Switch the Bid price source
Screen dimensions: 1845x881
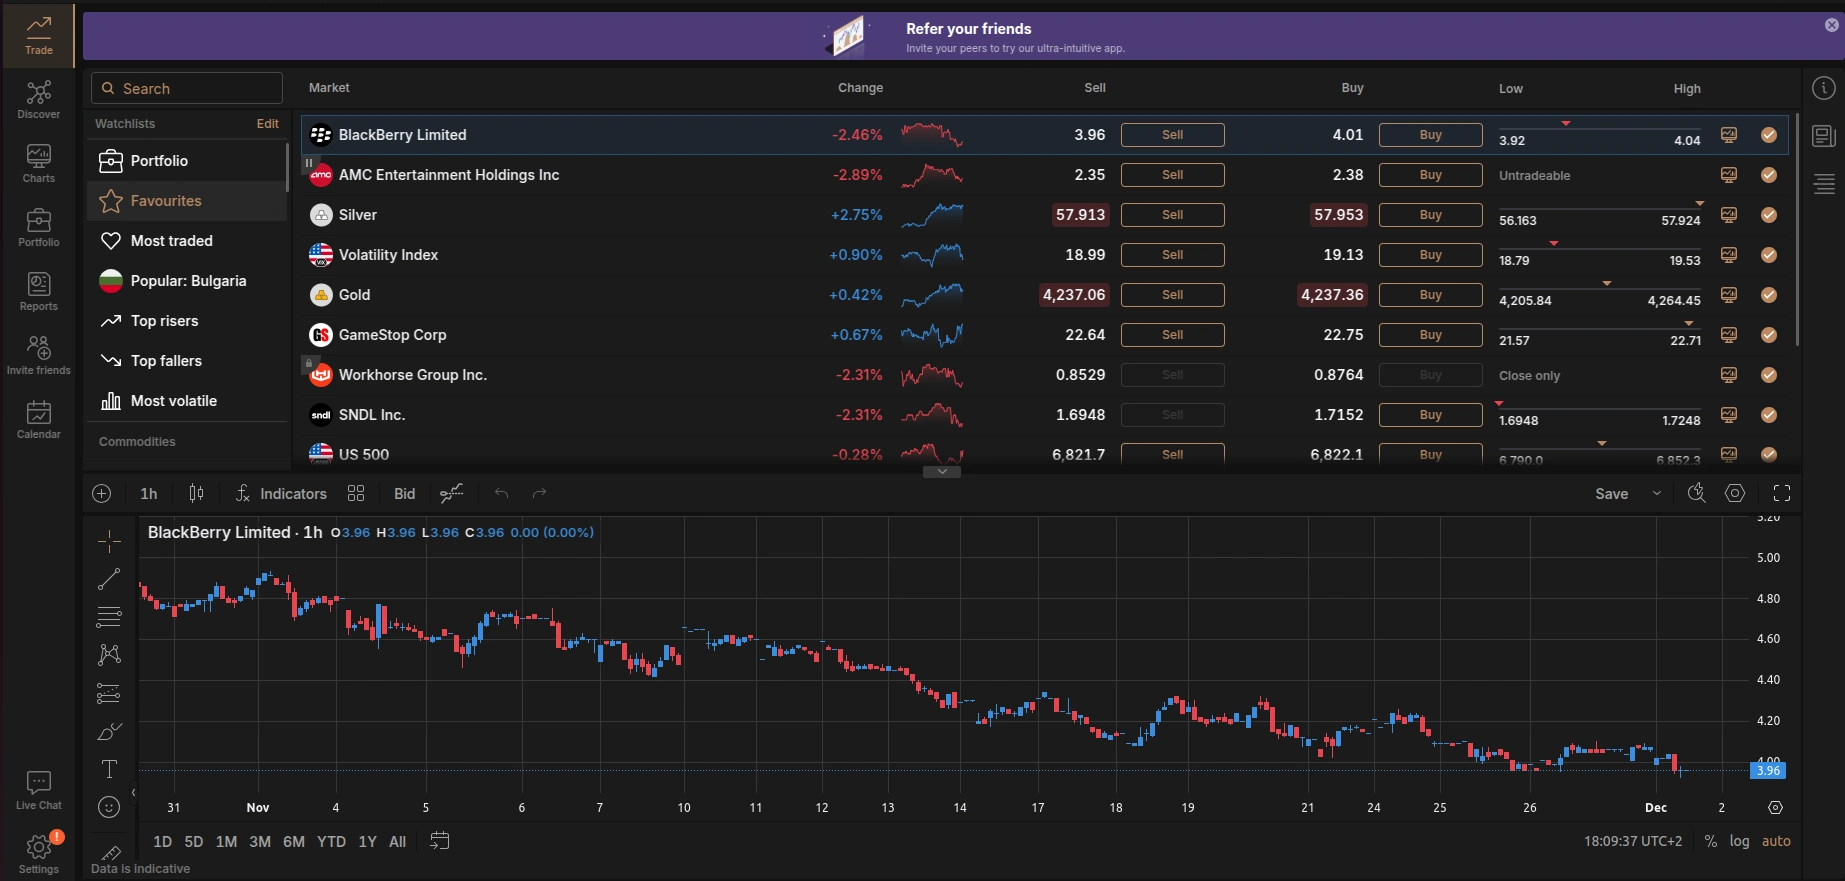[x=404, y=493]
